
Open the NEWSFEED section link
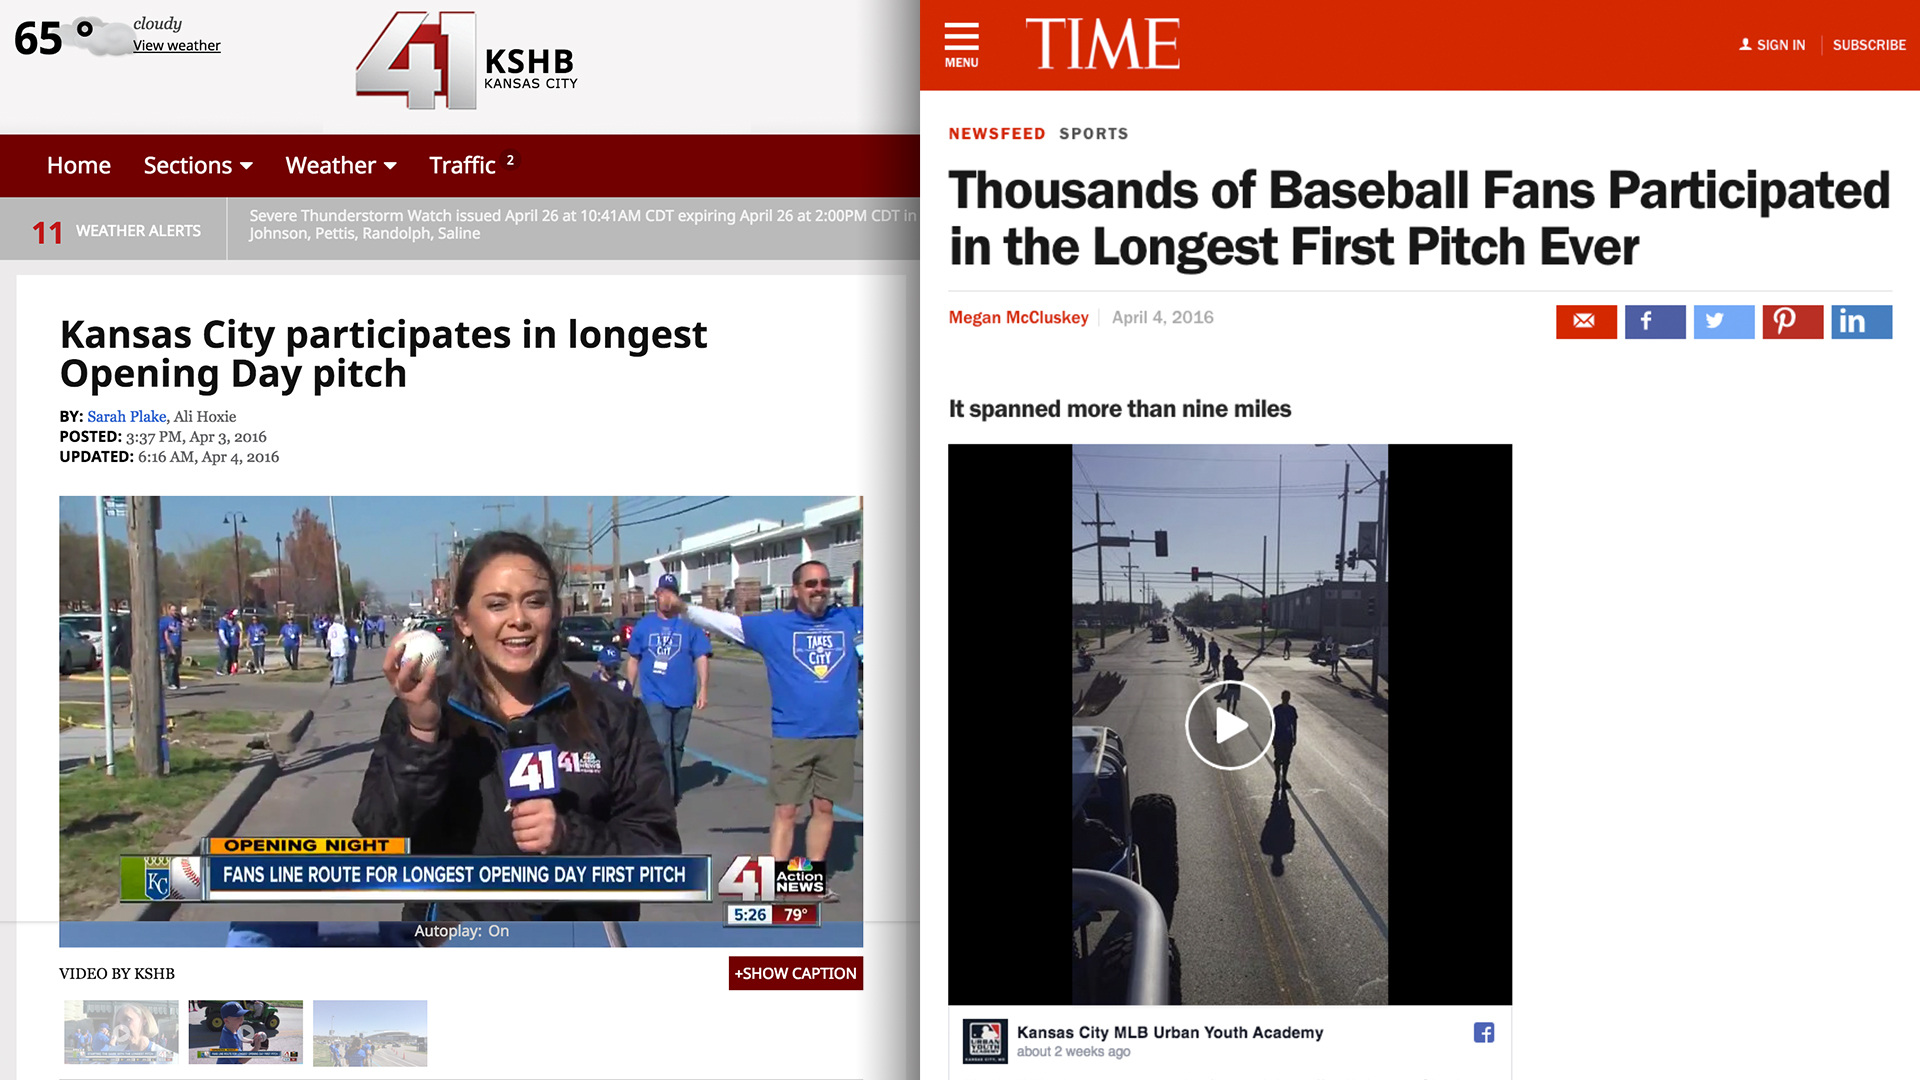(997, 134)
